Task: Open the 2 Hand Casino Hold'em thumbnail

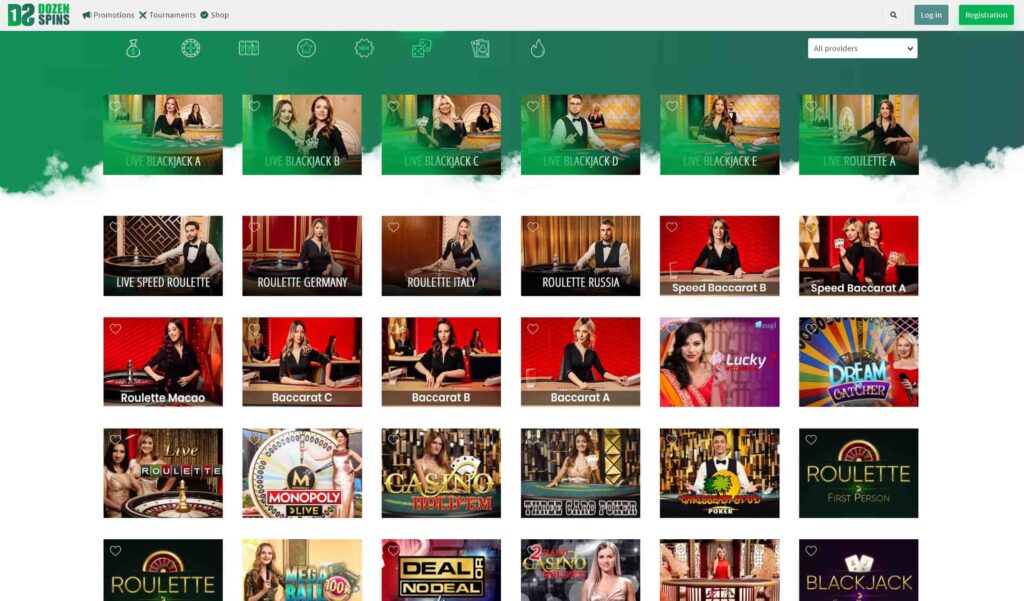Action: 581,570
